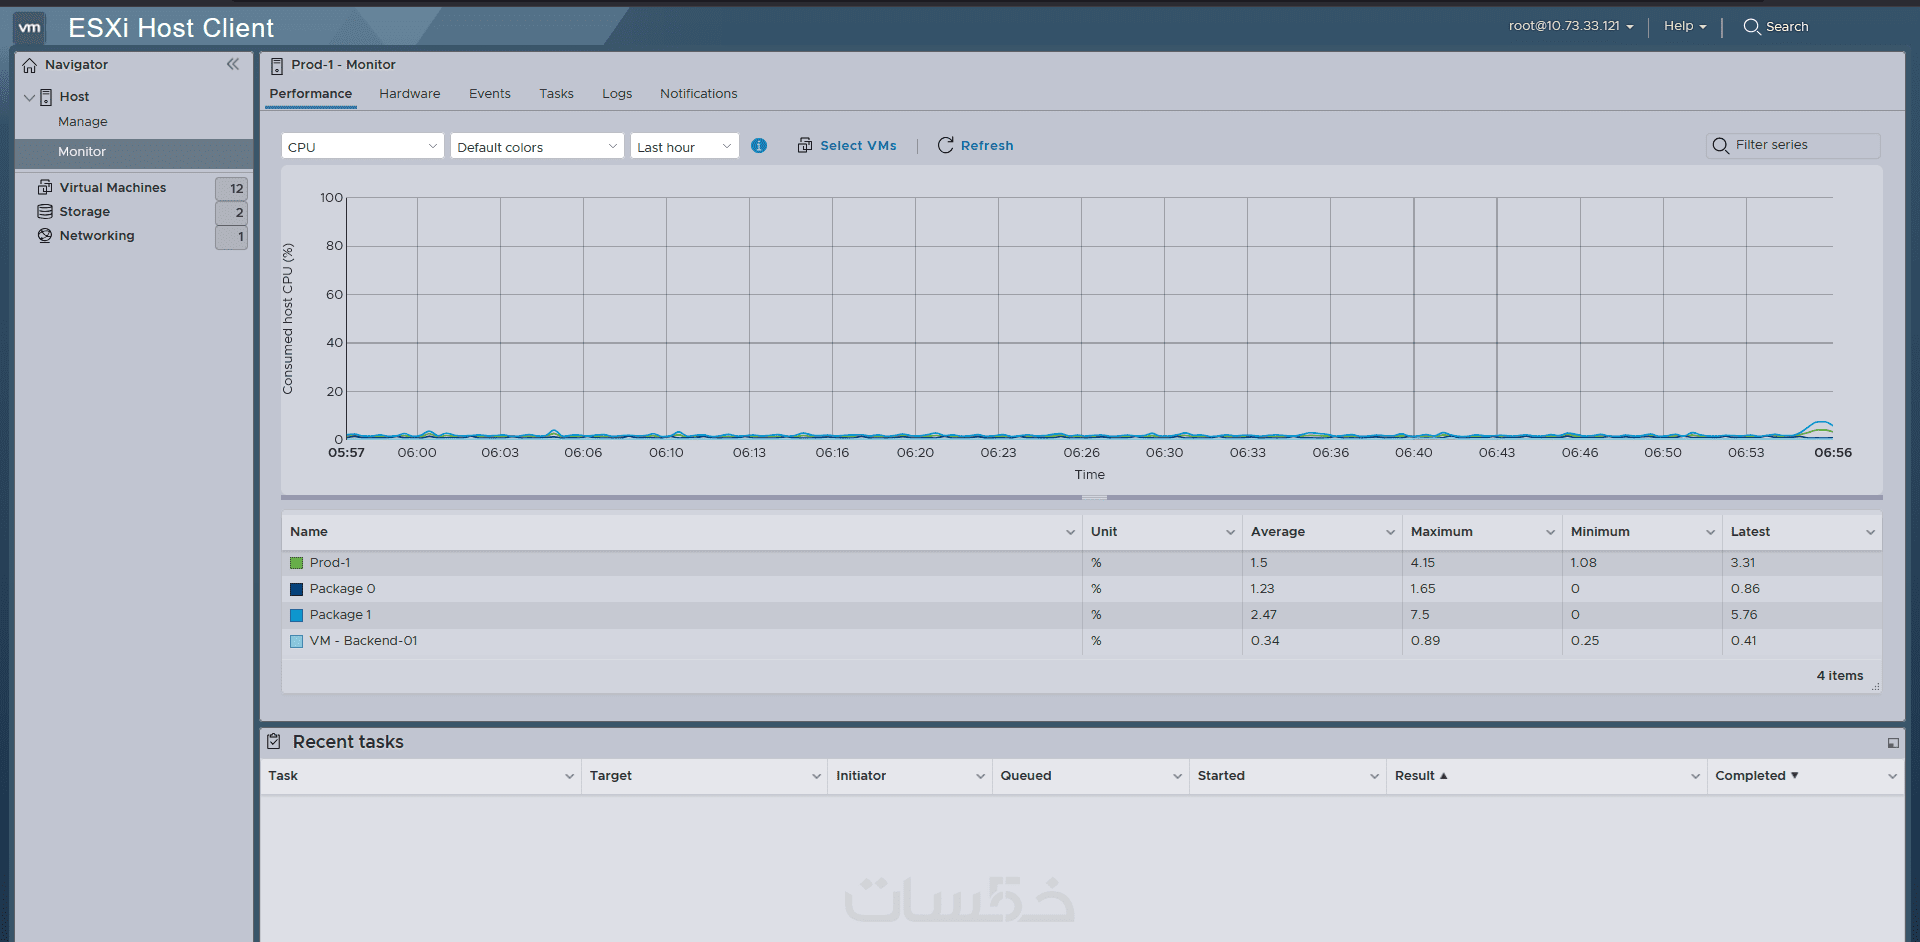
Task: Switch to the Hardware tab
Action: click(x=410, y=94)
